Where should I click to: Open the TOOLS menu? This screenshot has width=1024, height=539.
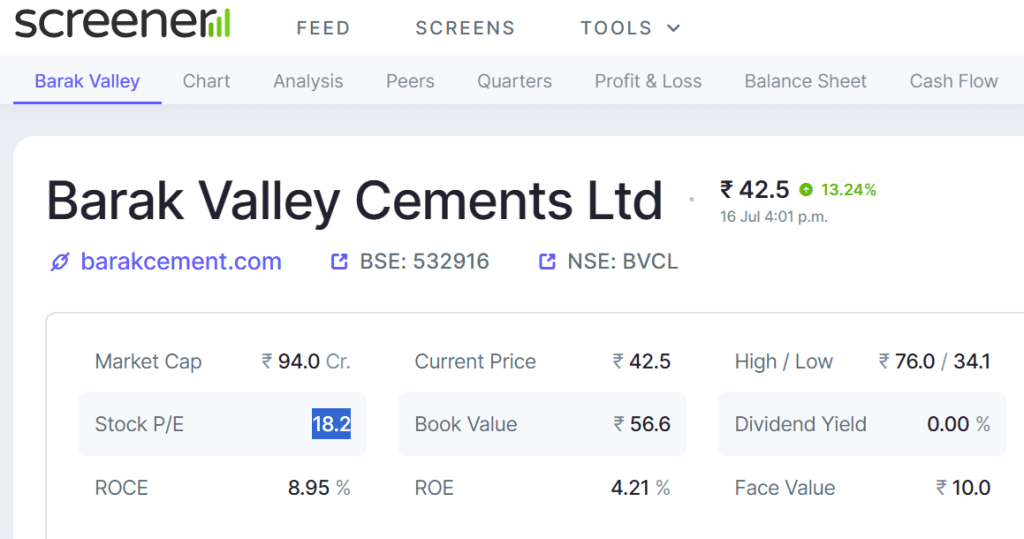pyautogui.click(x=631, y=28)
